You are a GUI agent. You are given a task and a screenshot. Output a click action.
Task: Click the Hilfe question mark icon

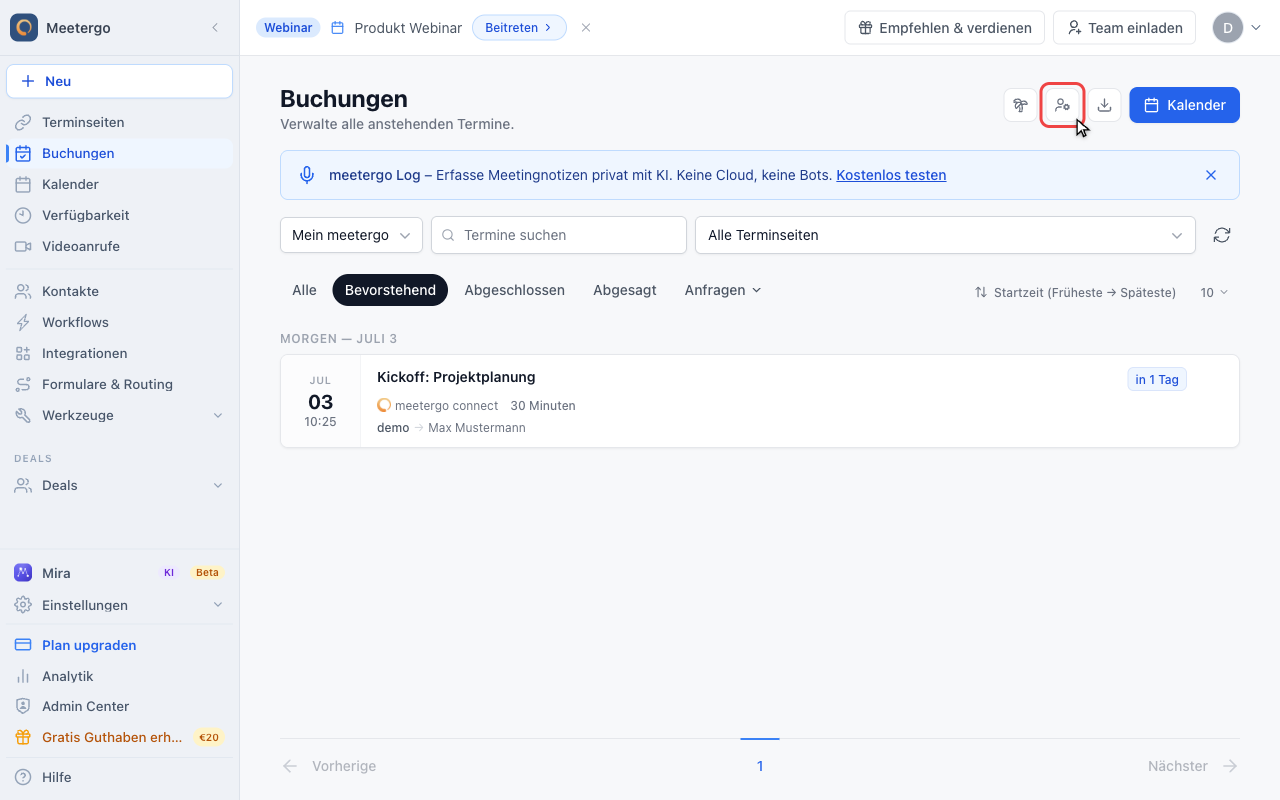[23, 777]
